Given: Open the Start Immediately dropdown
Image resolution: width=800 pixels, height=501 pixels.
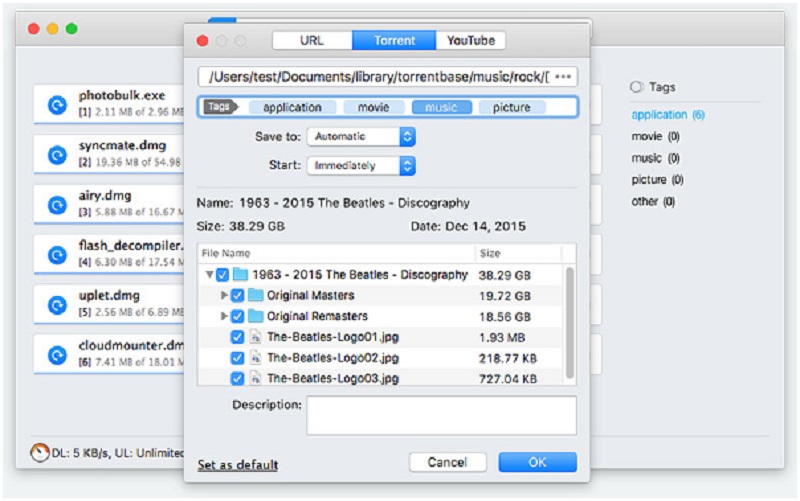Looking at the screenshot, I should click(x=360, y=165).
